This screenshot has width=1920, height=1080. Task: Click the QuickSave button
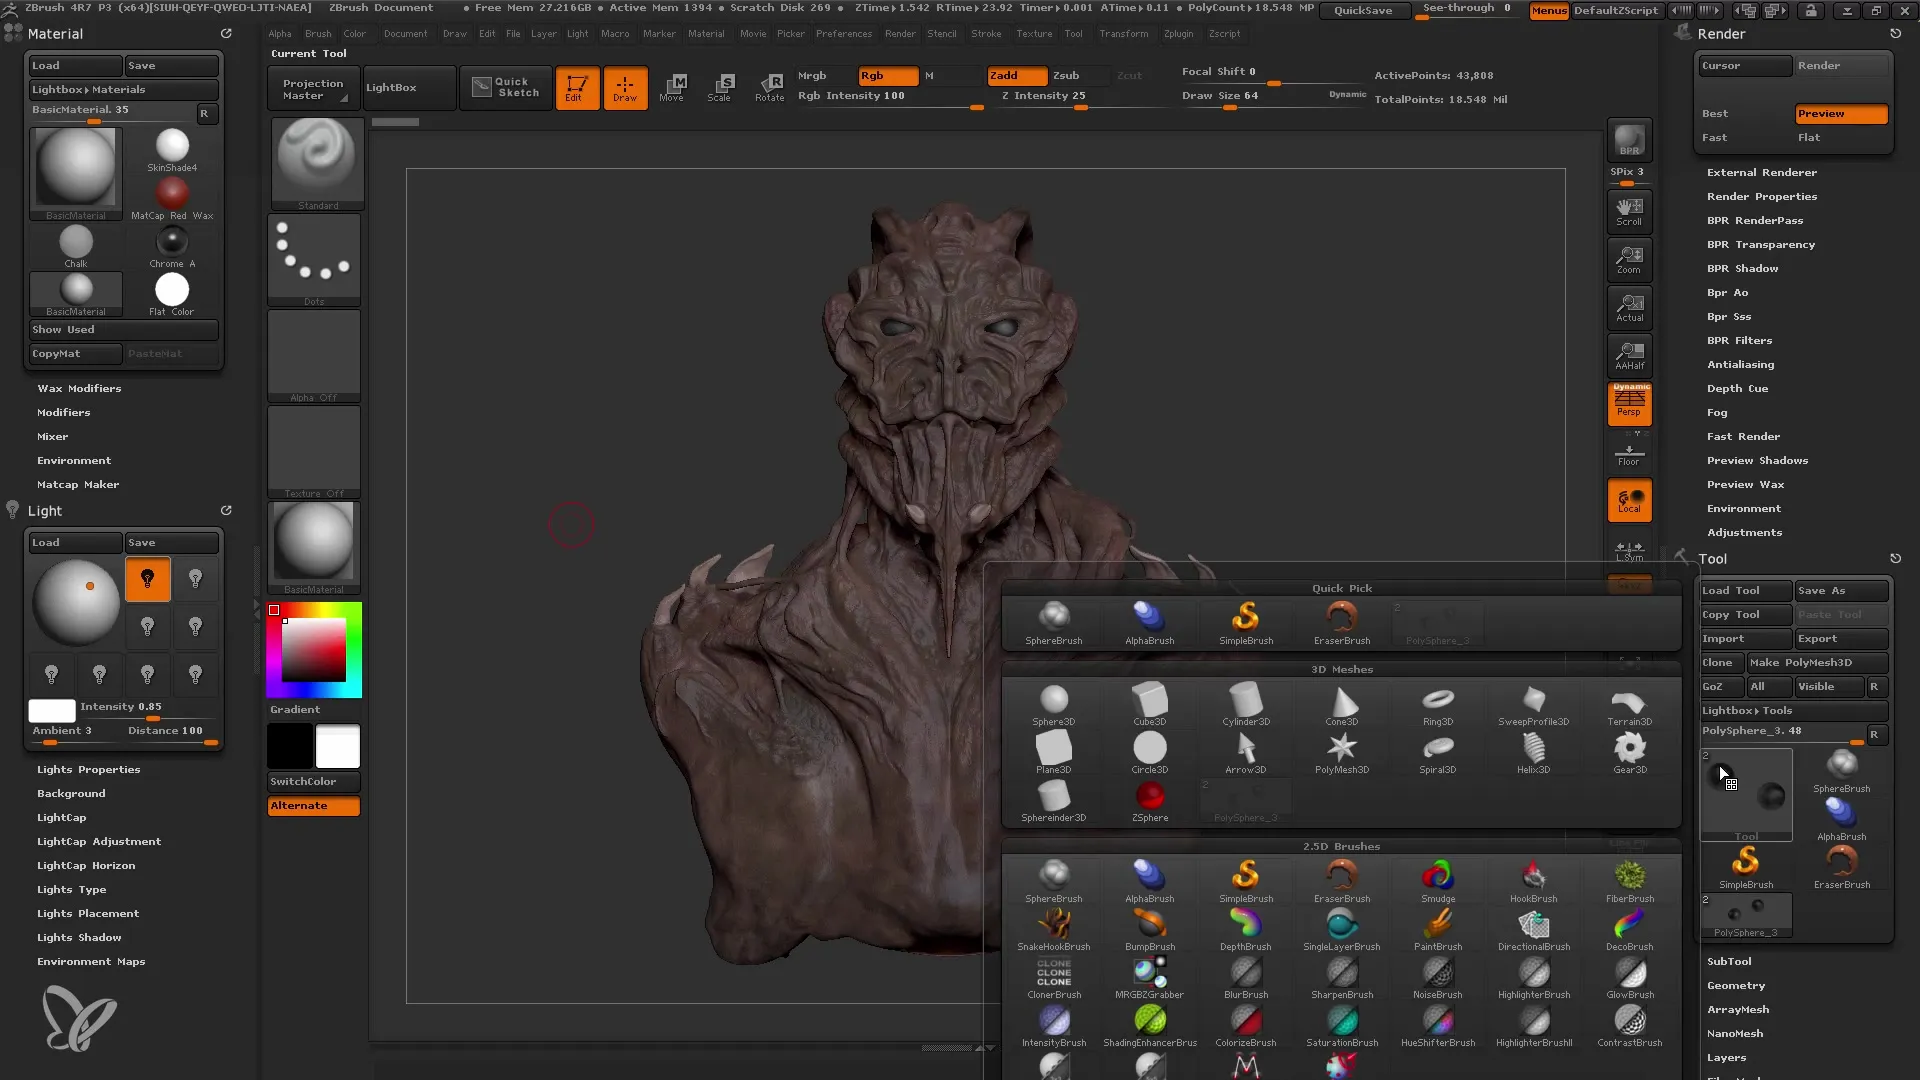pos(1362,9)
